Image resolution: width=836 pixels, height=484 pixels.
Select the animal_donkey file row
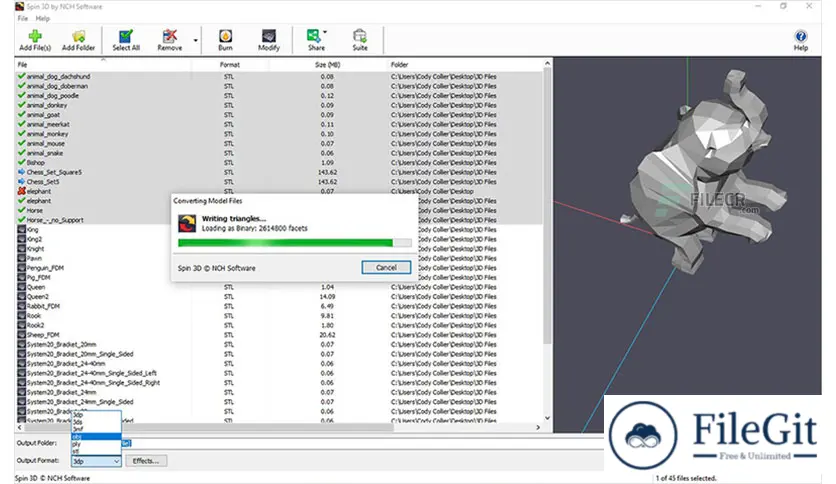(279, 105)
